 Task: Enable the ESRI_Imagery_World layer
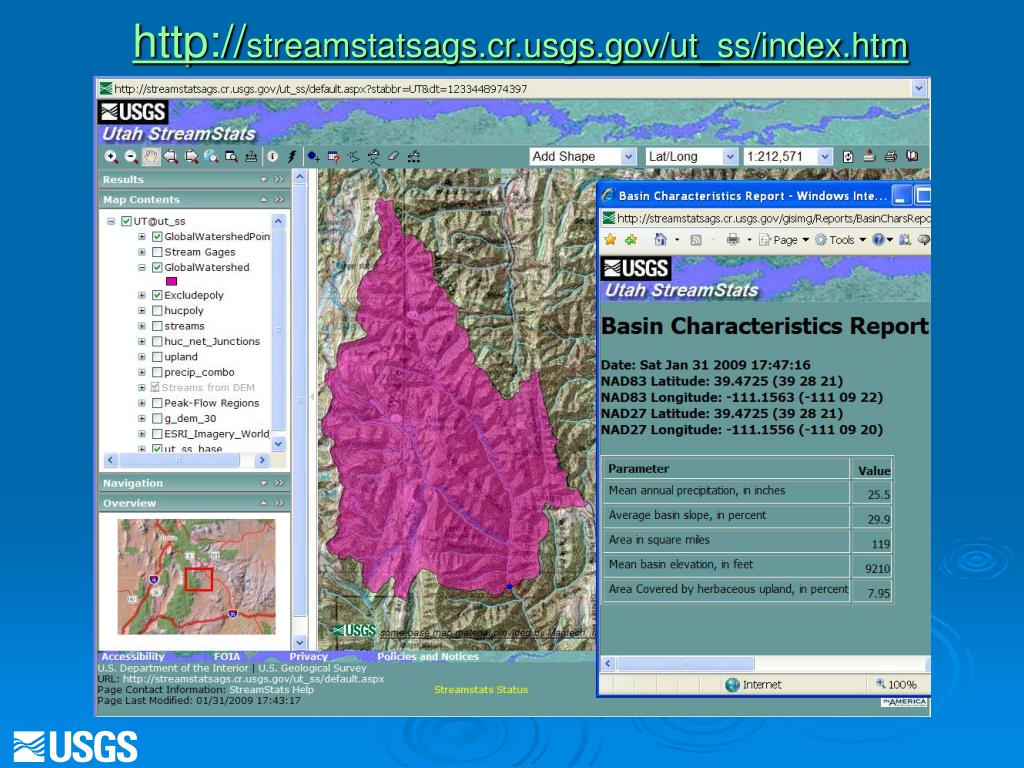coord(157,434)
